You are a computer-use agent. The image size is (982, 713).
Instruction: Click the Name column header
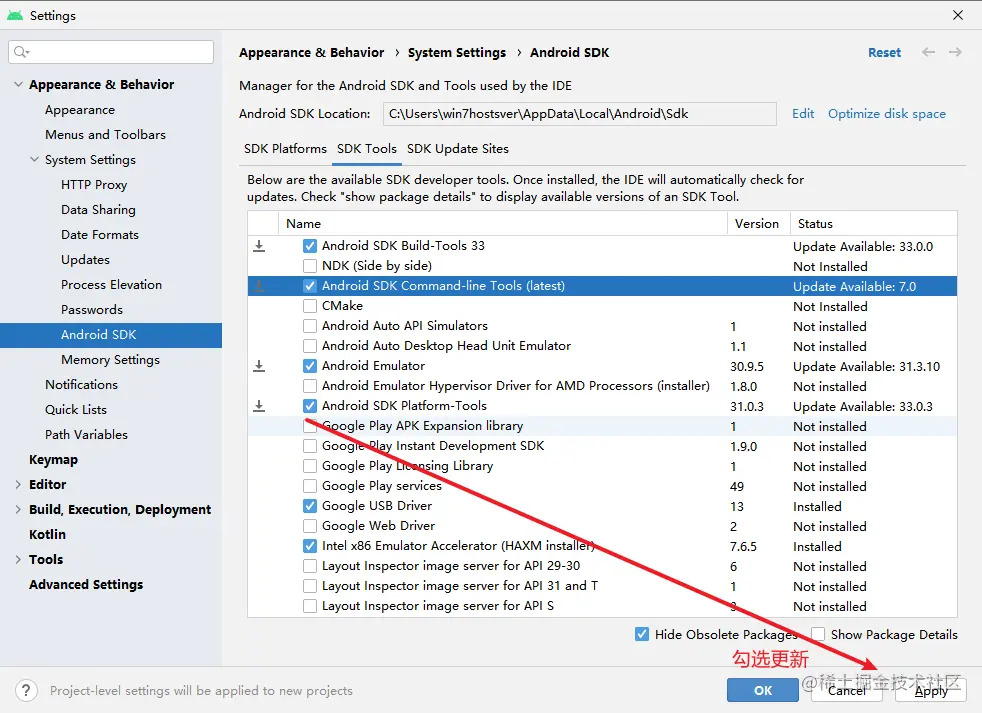(x=503, y=224)
